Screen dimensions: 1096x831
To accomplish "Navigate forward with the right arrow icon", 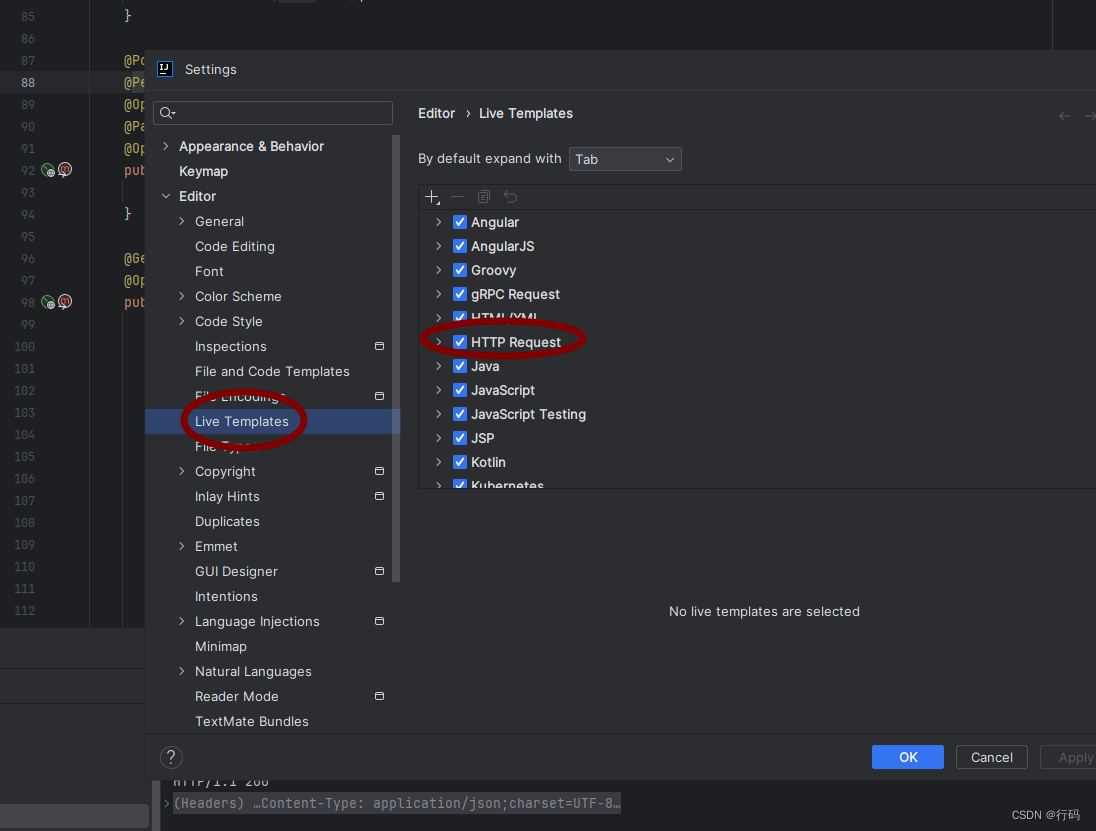I will click(1089, 115).
